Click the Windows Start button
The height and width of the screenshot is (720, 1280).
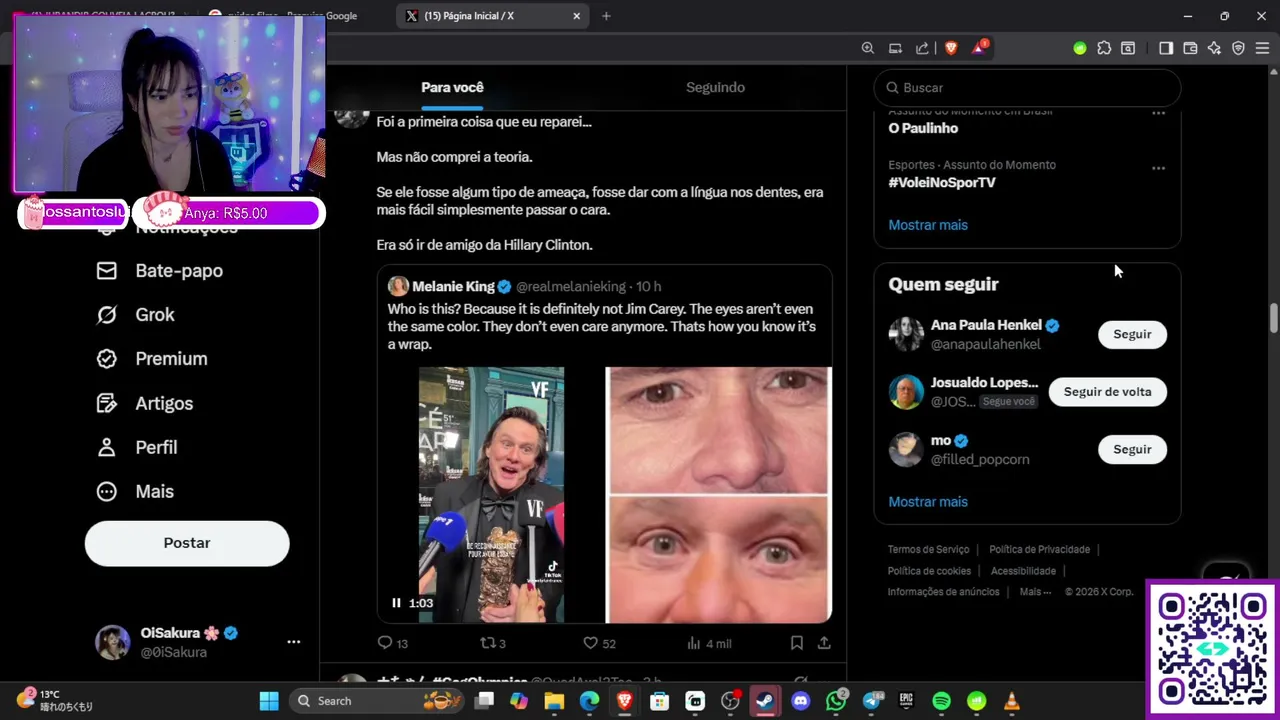click(269, 701)
